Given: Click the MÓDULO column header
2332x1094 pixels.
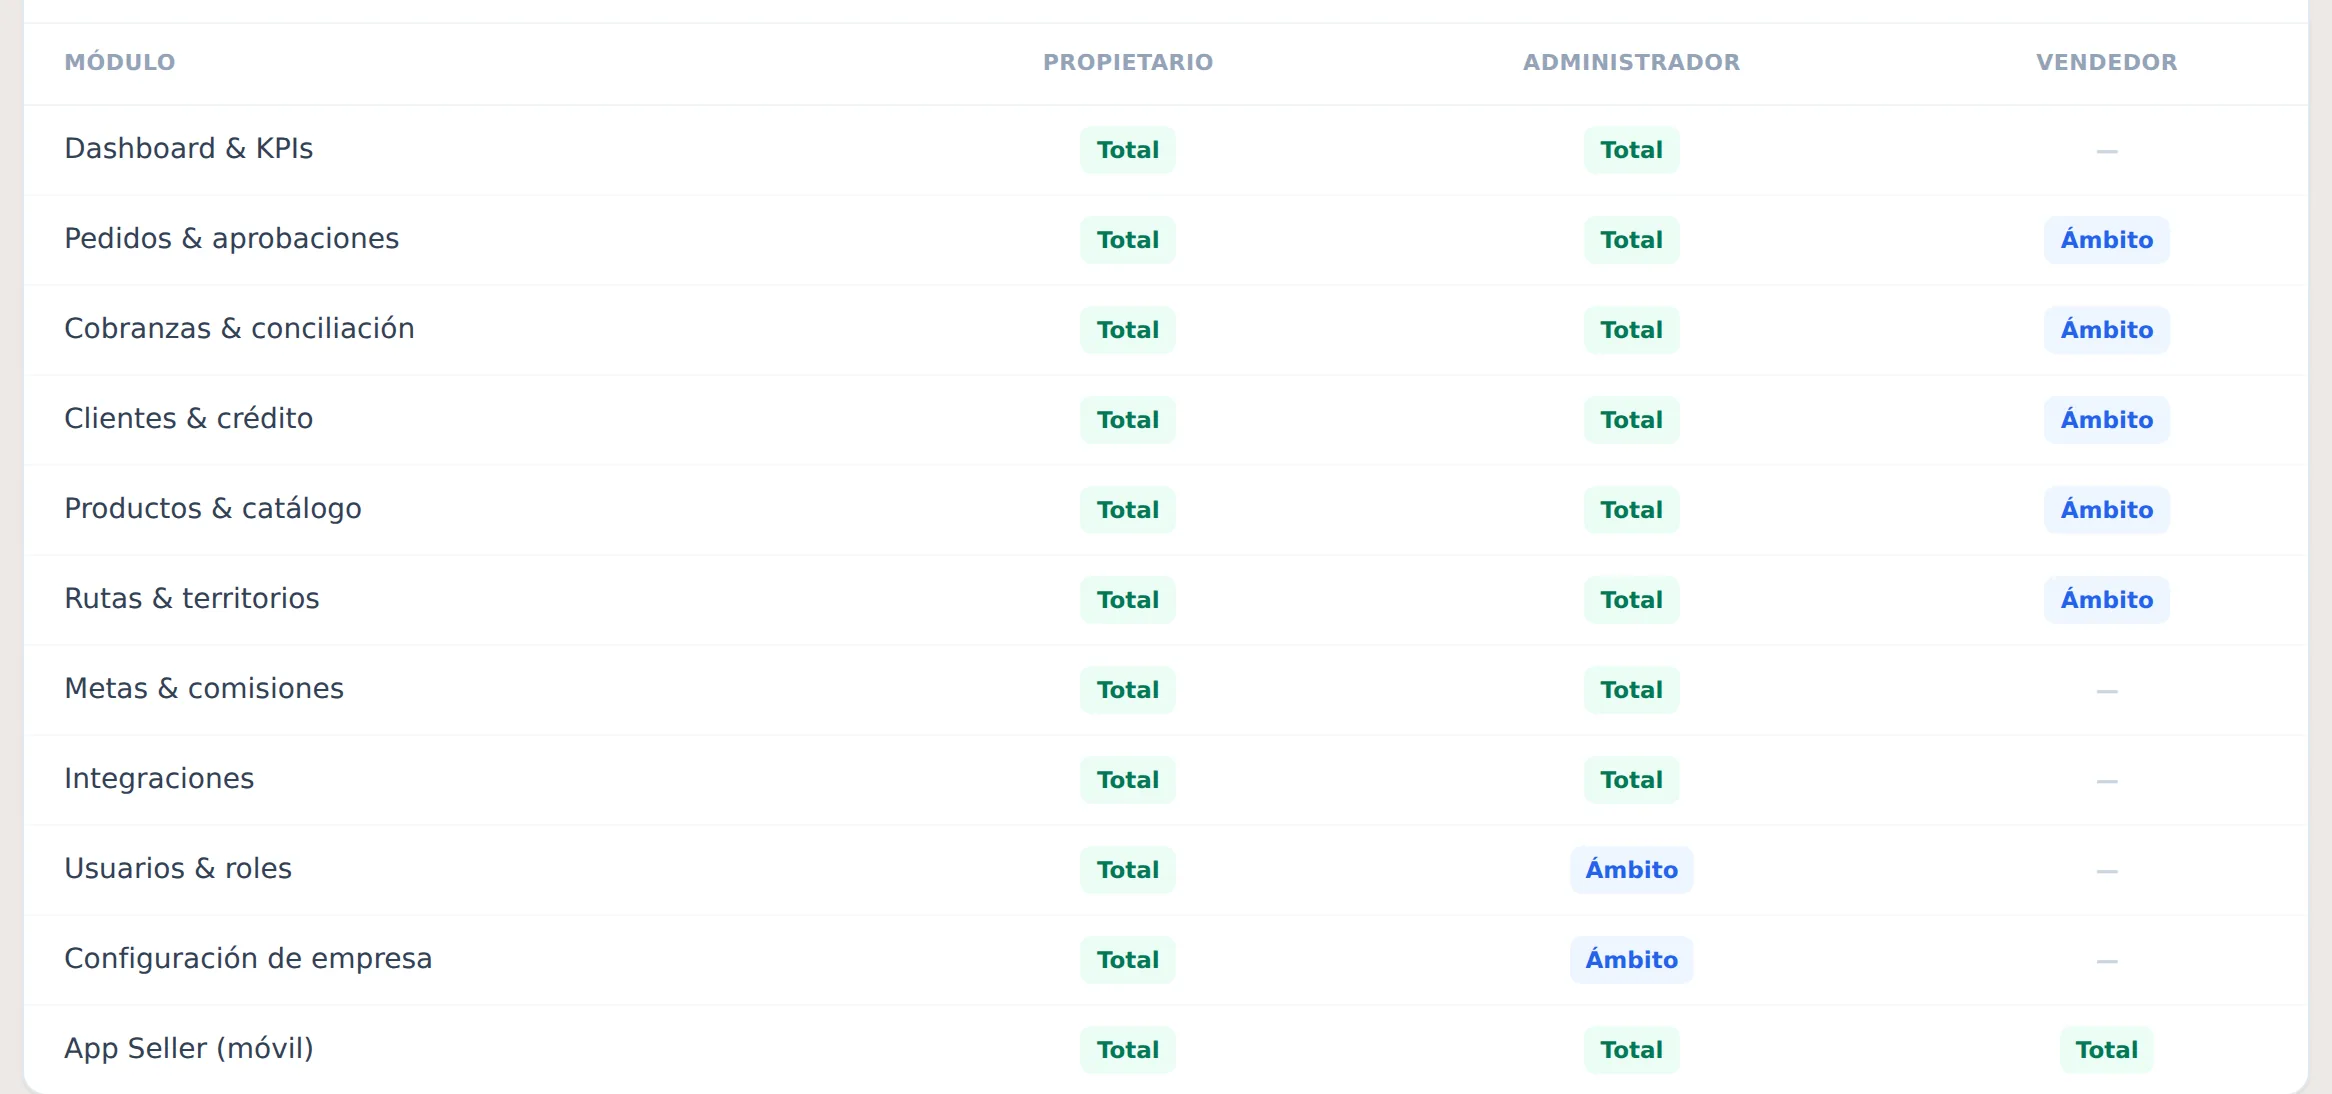Looking at the screenshot, I should click(120, 62).
